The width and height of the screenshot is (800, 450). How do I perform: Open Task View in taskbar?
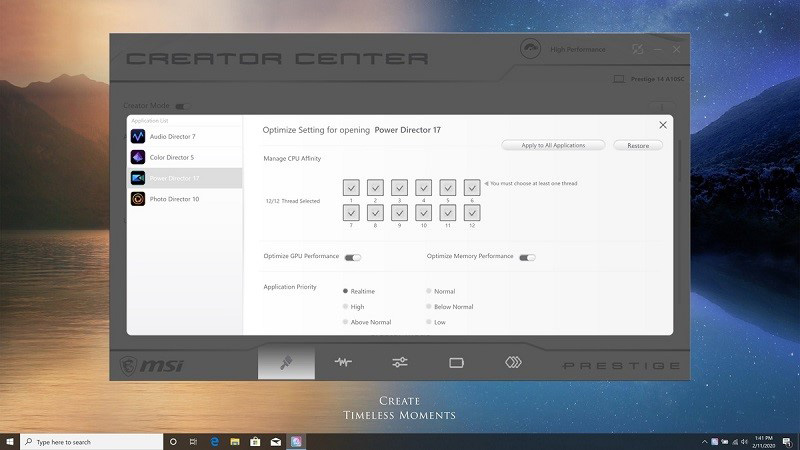pyautogui.click(x=193, y=442)
